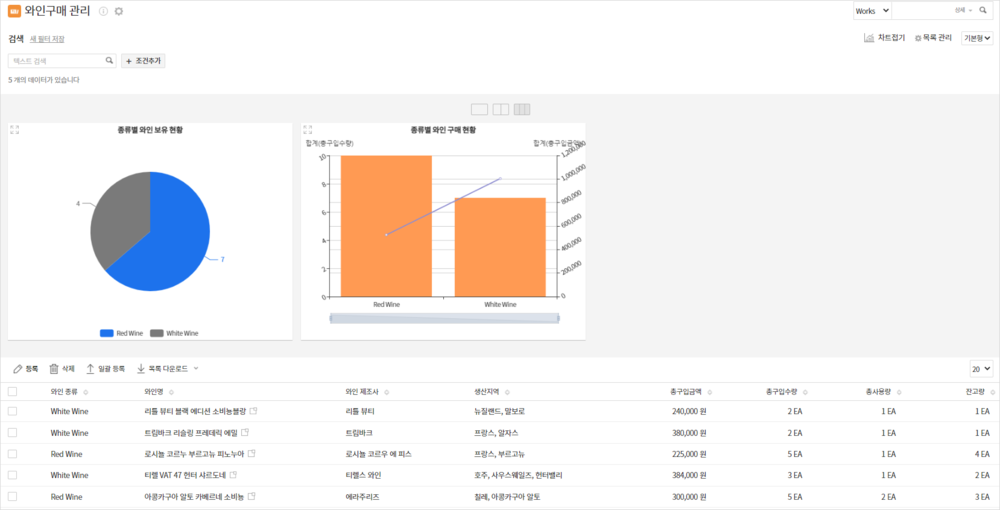Click amount cell 384,000 원

click(689, 475)
